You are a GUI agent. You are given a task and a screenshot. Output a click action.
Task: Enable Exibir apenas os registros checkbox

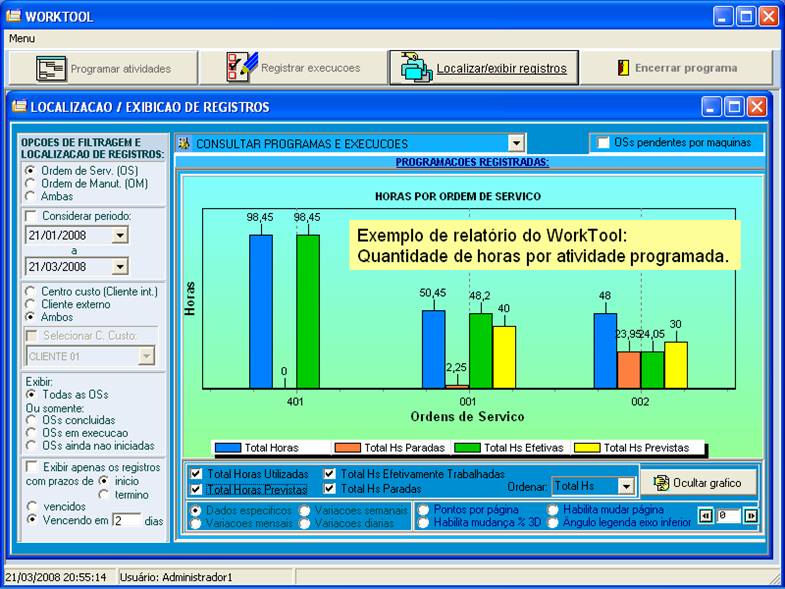[32, 467]
